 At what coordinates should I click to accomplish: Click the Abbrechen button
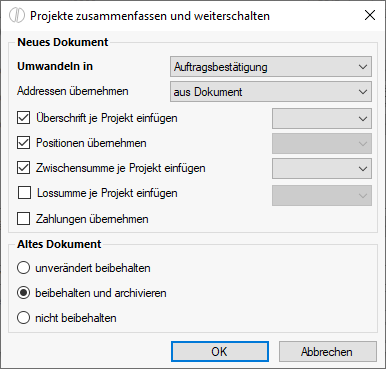(328, 351)
